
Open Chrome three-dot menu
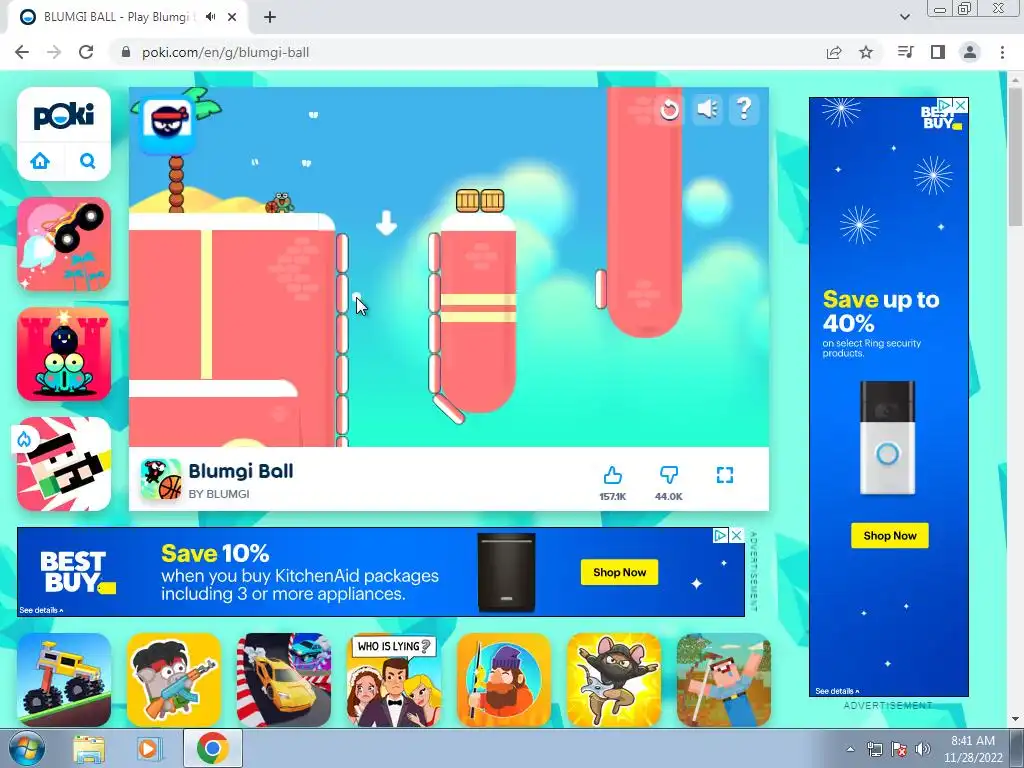click(1002, 52)
